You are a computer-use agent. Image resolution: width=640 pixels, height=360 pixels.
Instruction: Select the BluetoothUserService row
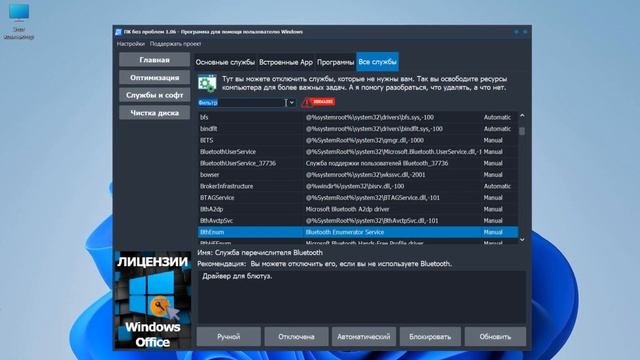(358, 151)
